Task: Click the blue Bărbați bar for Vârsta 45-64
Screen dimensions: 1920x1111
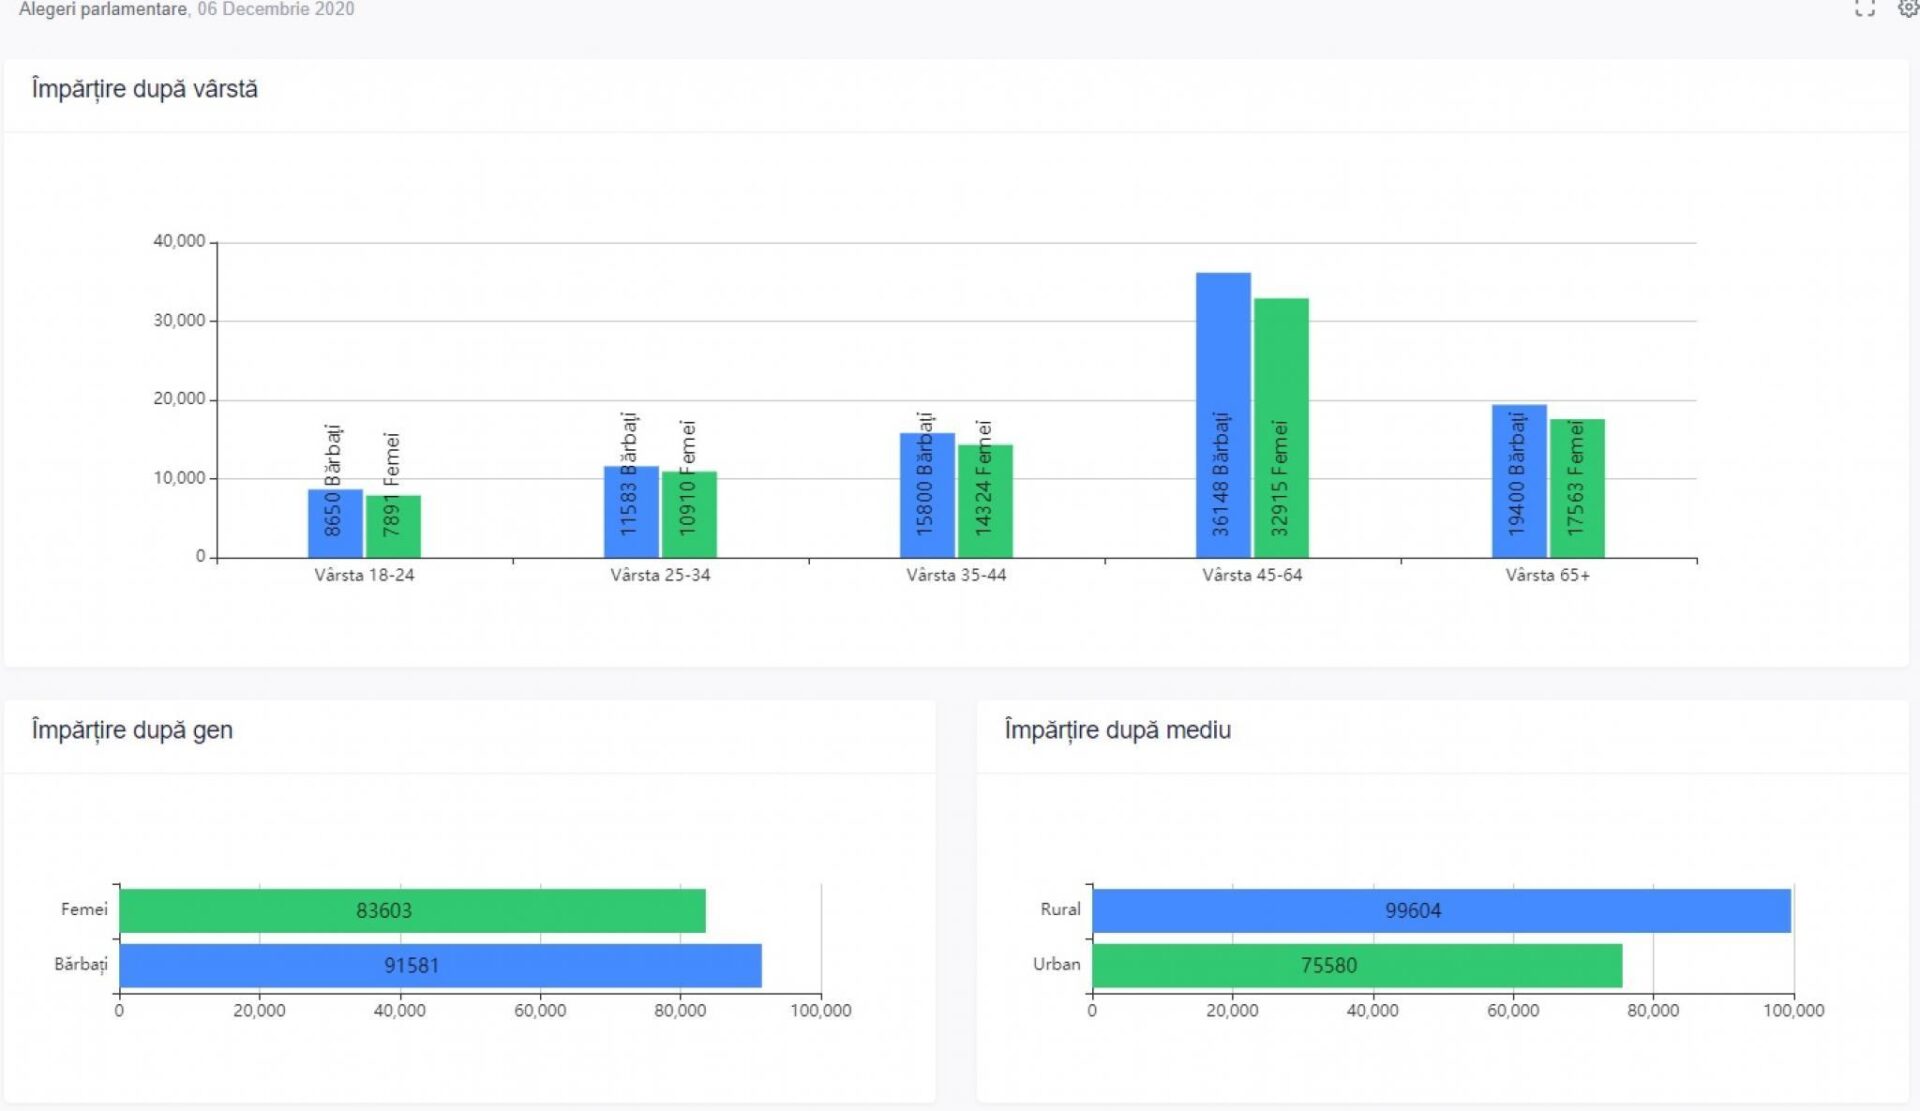Action: tap(1222, 415)
